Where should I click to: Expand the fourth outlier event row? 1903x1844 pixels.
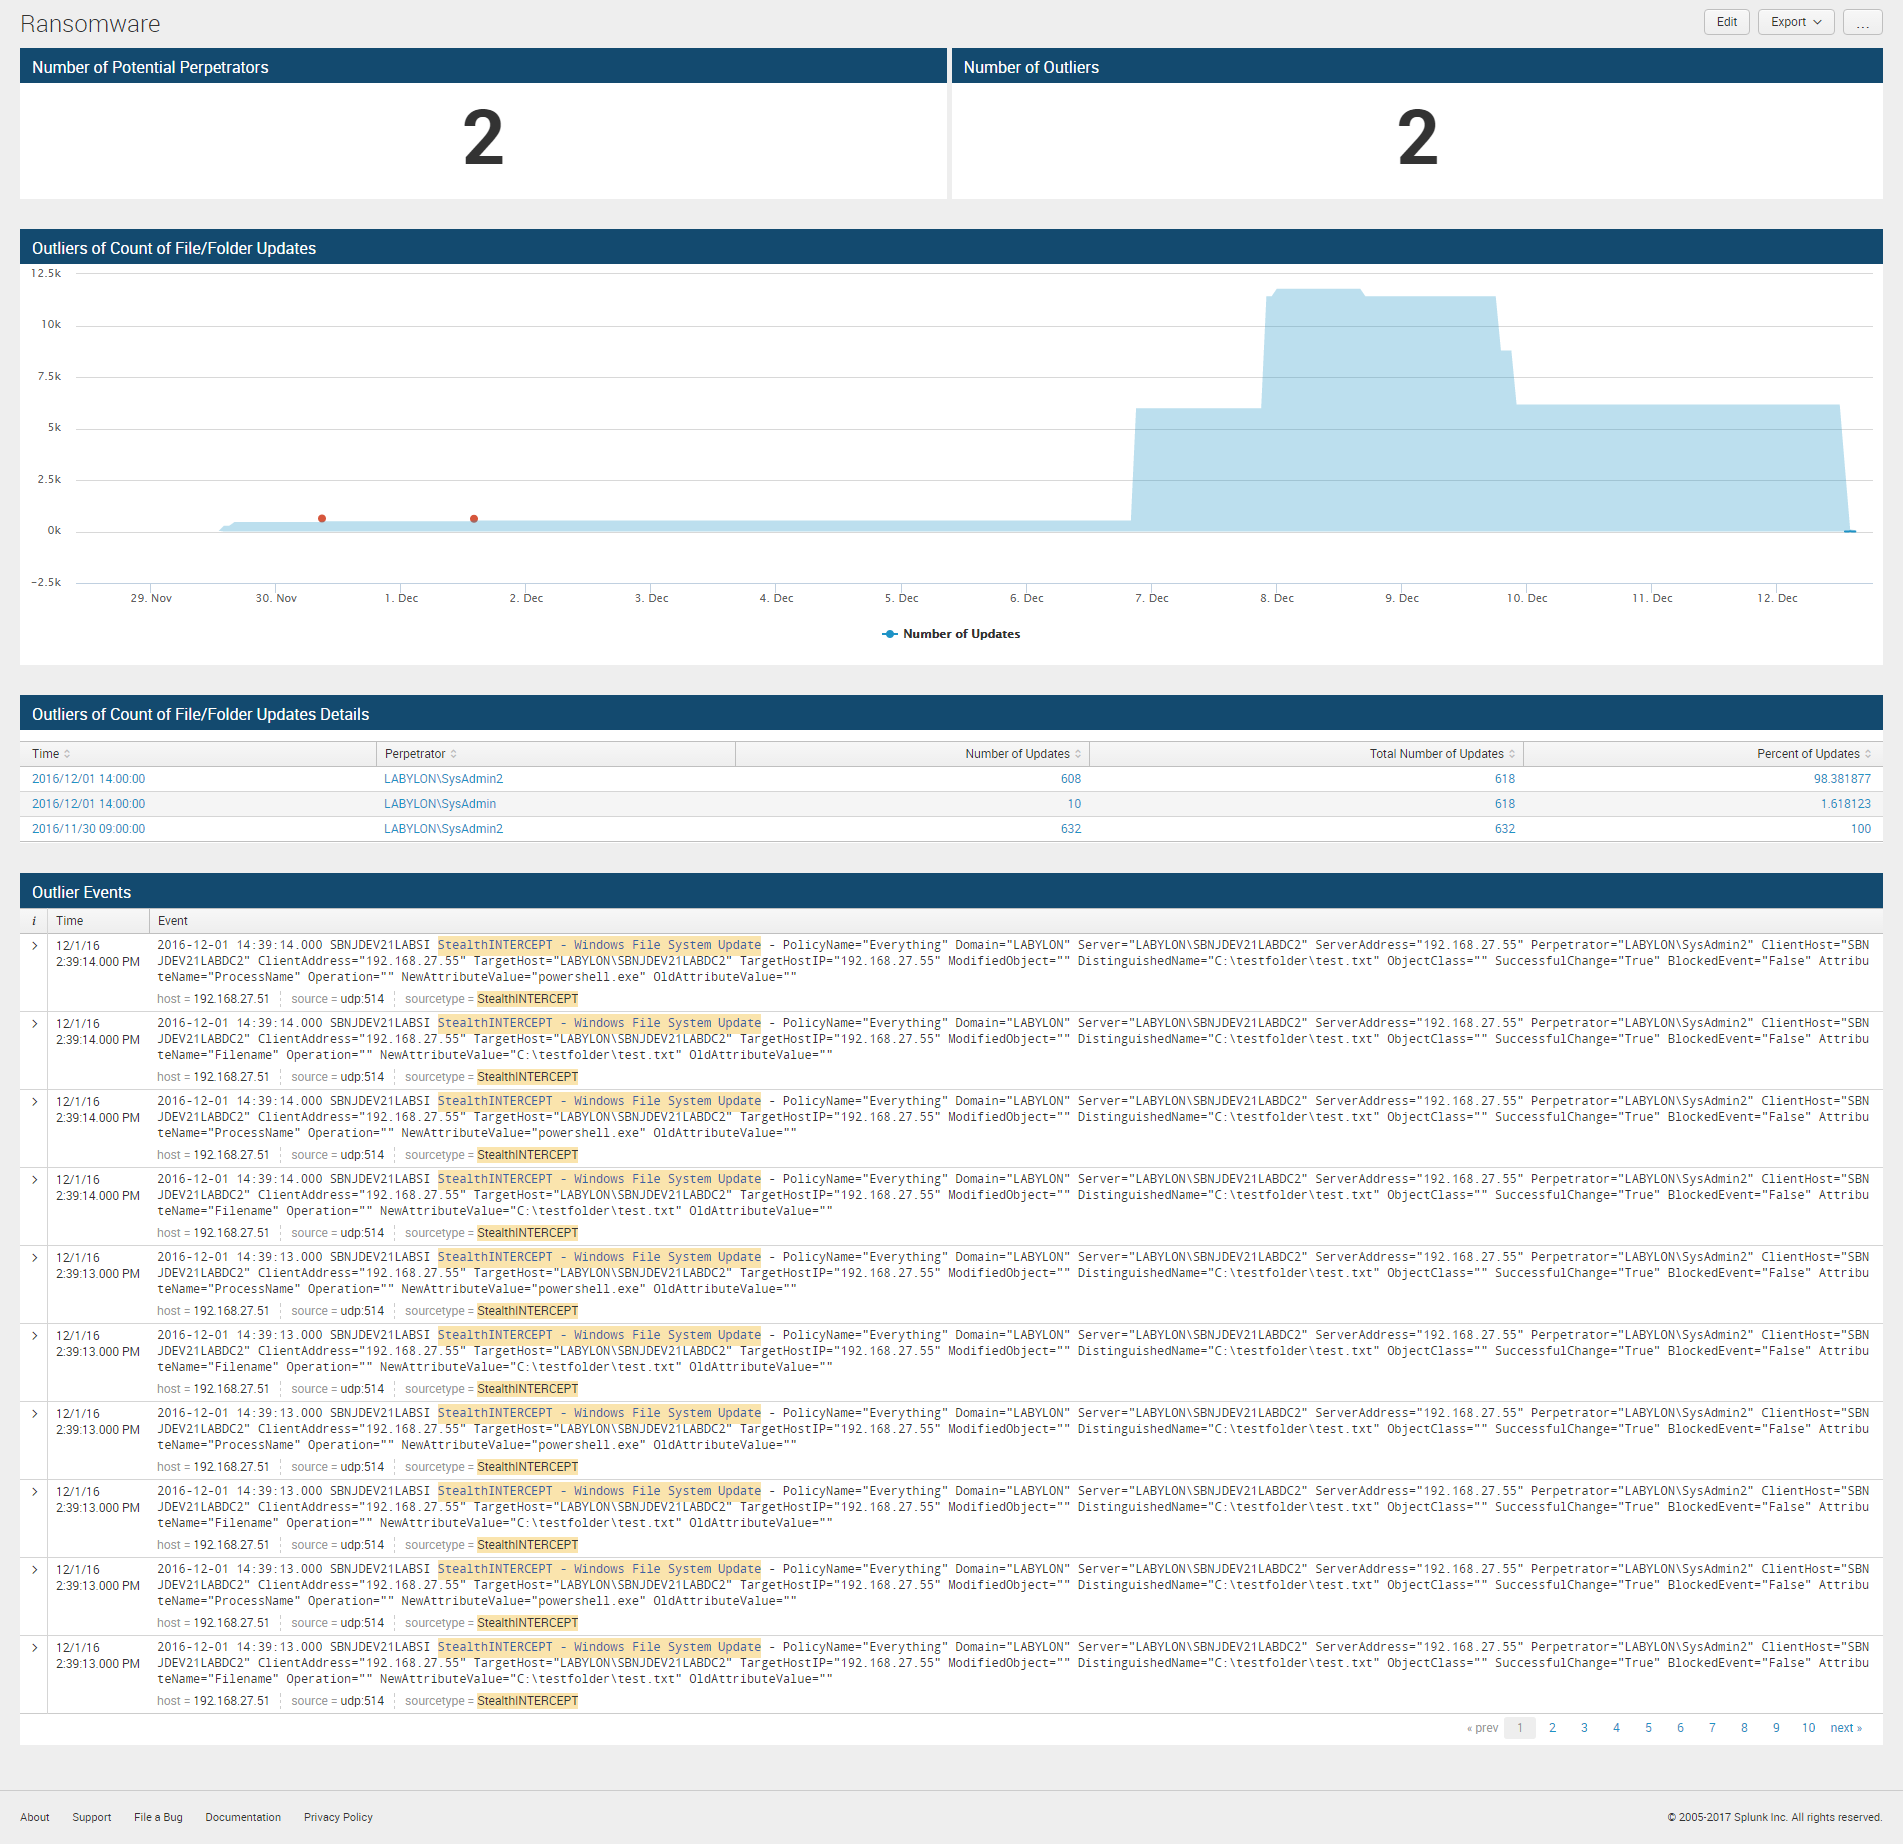[34, 1180]
